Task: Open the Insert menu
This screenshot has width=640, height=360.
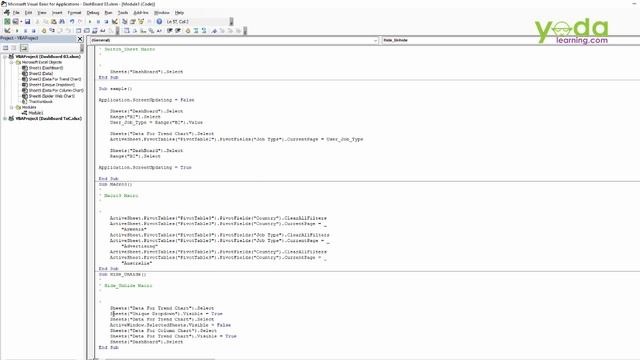Action: (57, 13)
